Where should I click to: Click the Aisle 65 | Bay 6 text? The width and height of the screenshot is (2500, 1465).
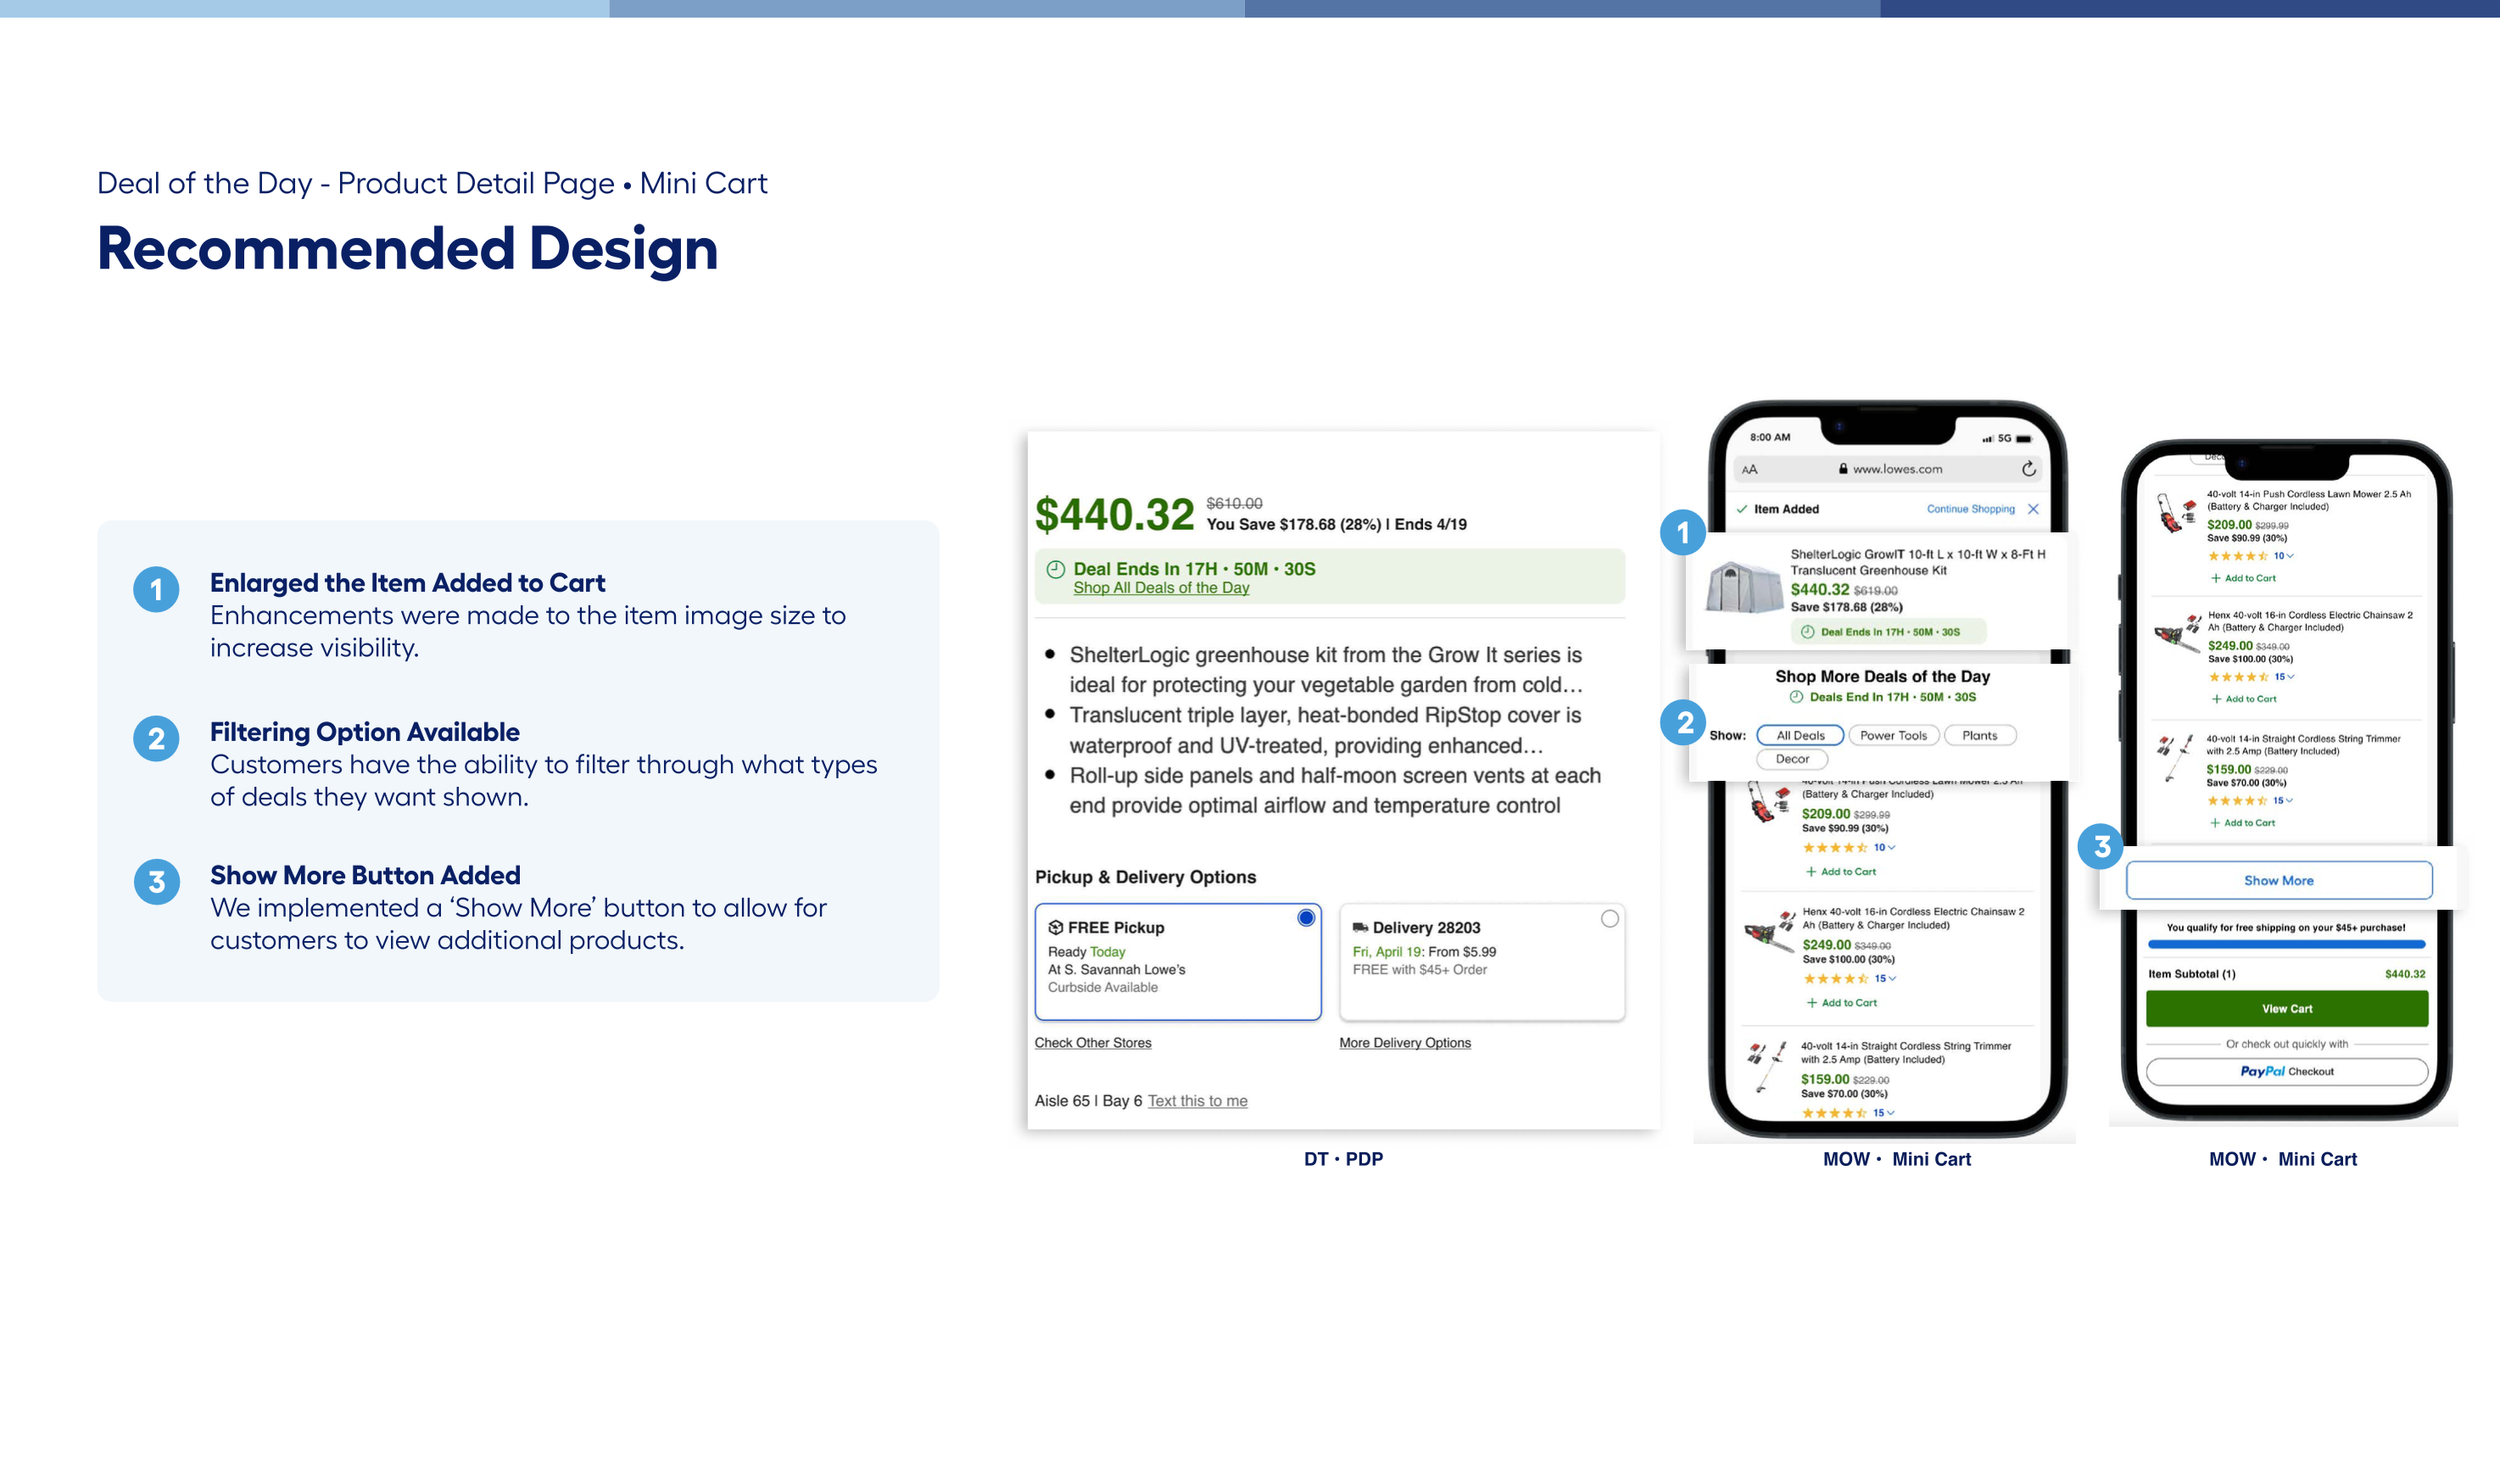pyautogui.click(x=1088, y=1100)
